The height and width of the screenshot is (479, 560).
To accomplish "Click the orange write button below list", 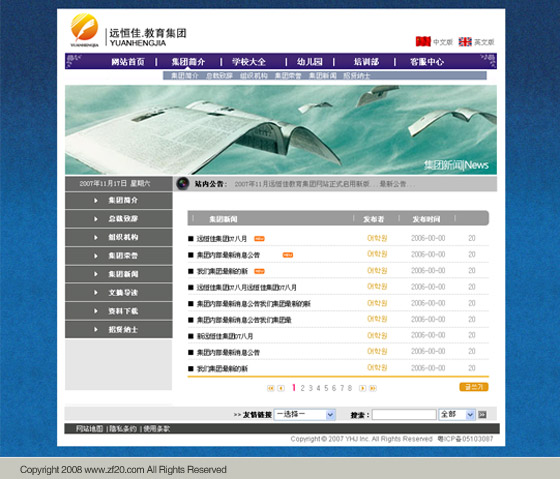I will [x=474, y=387].
